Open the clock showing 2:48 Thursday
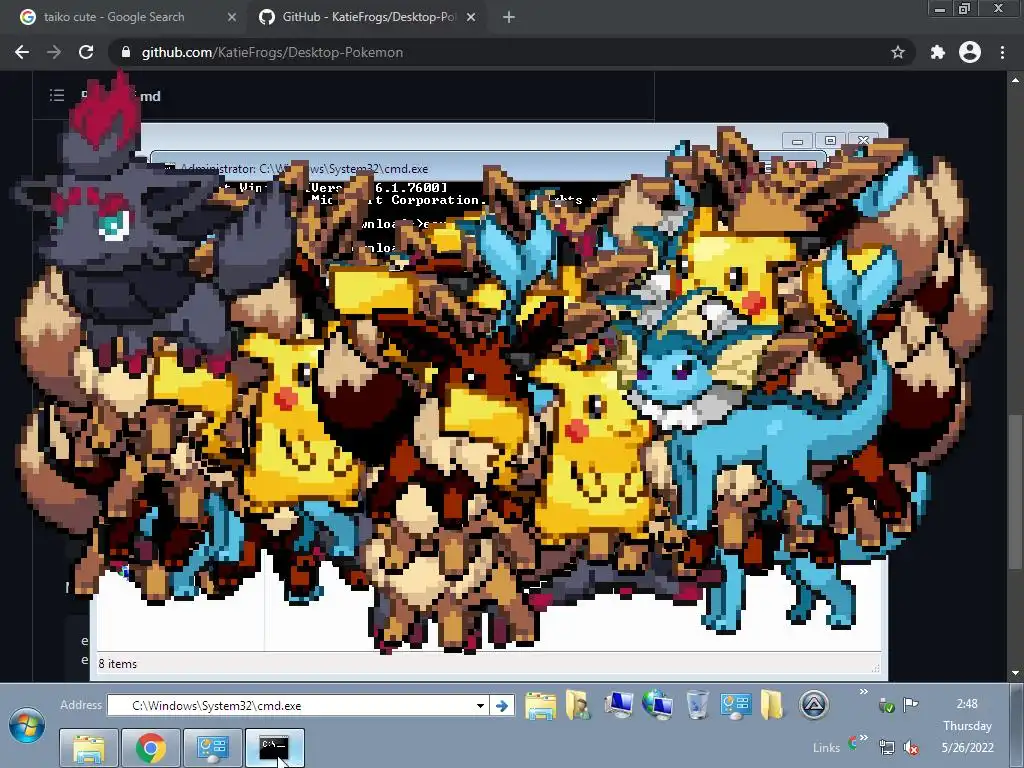1024x768 pixels. coord(967,726)
